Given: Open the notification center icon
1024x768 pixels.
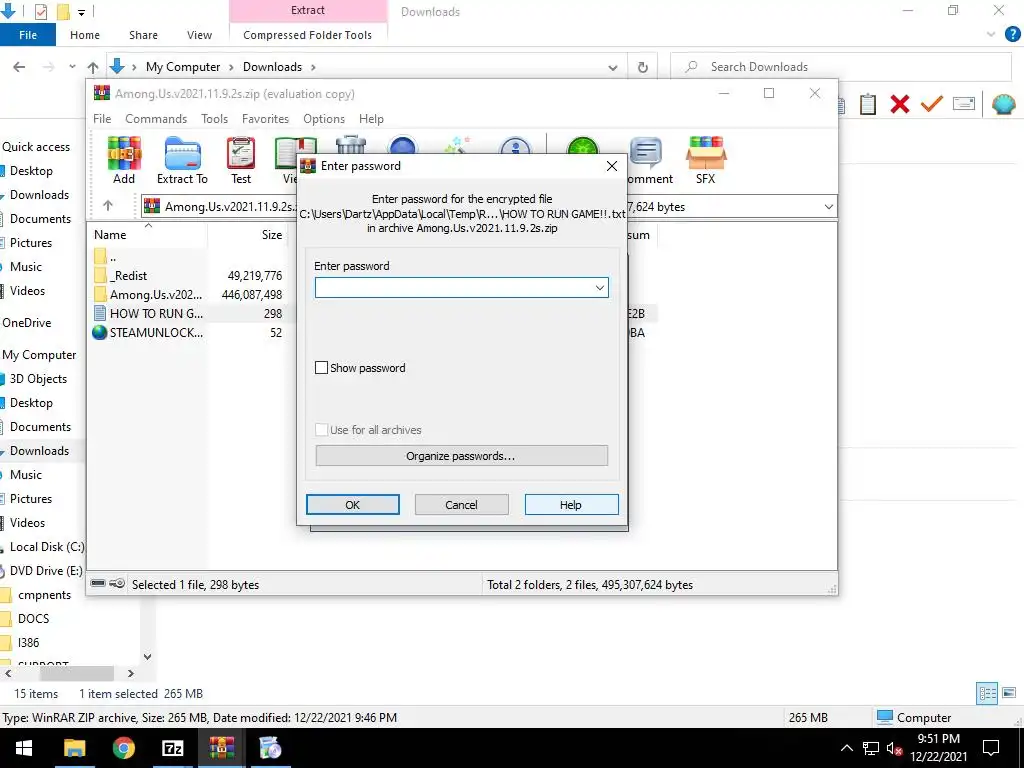Looking at the screenshot, I should [x=991, y=748].
